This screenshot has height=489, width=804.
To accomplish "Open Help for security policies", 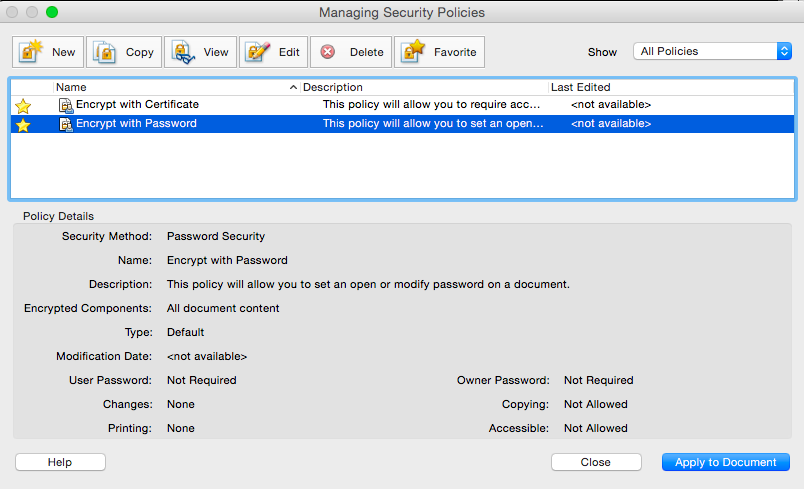I will 60,462.
